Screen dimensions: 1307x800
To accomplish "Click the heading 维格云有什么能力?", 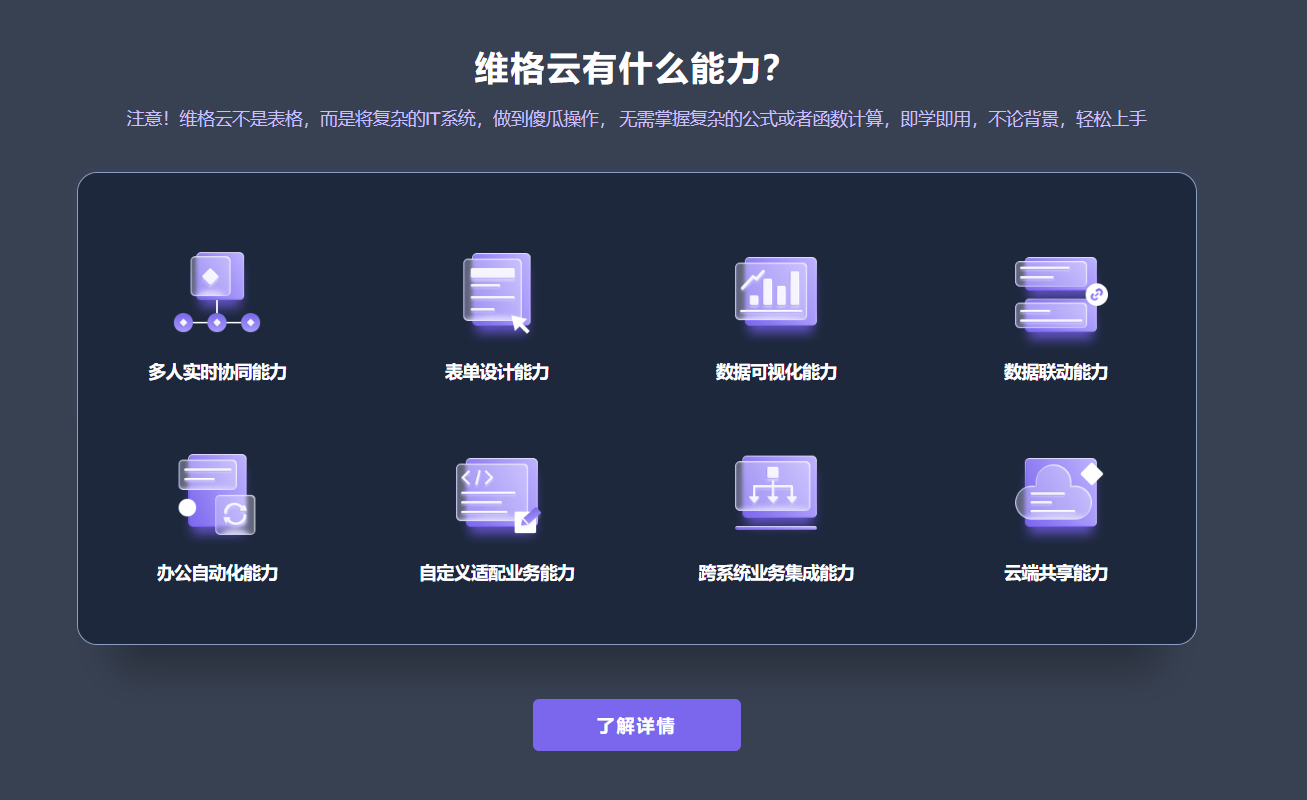I will pos(627,69).
